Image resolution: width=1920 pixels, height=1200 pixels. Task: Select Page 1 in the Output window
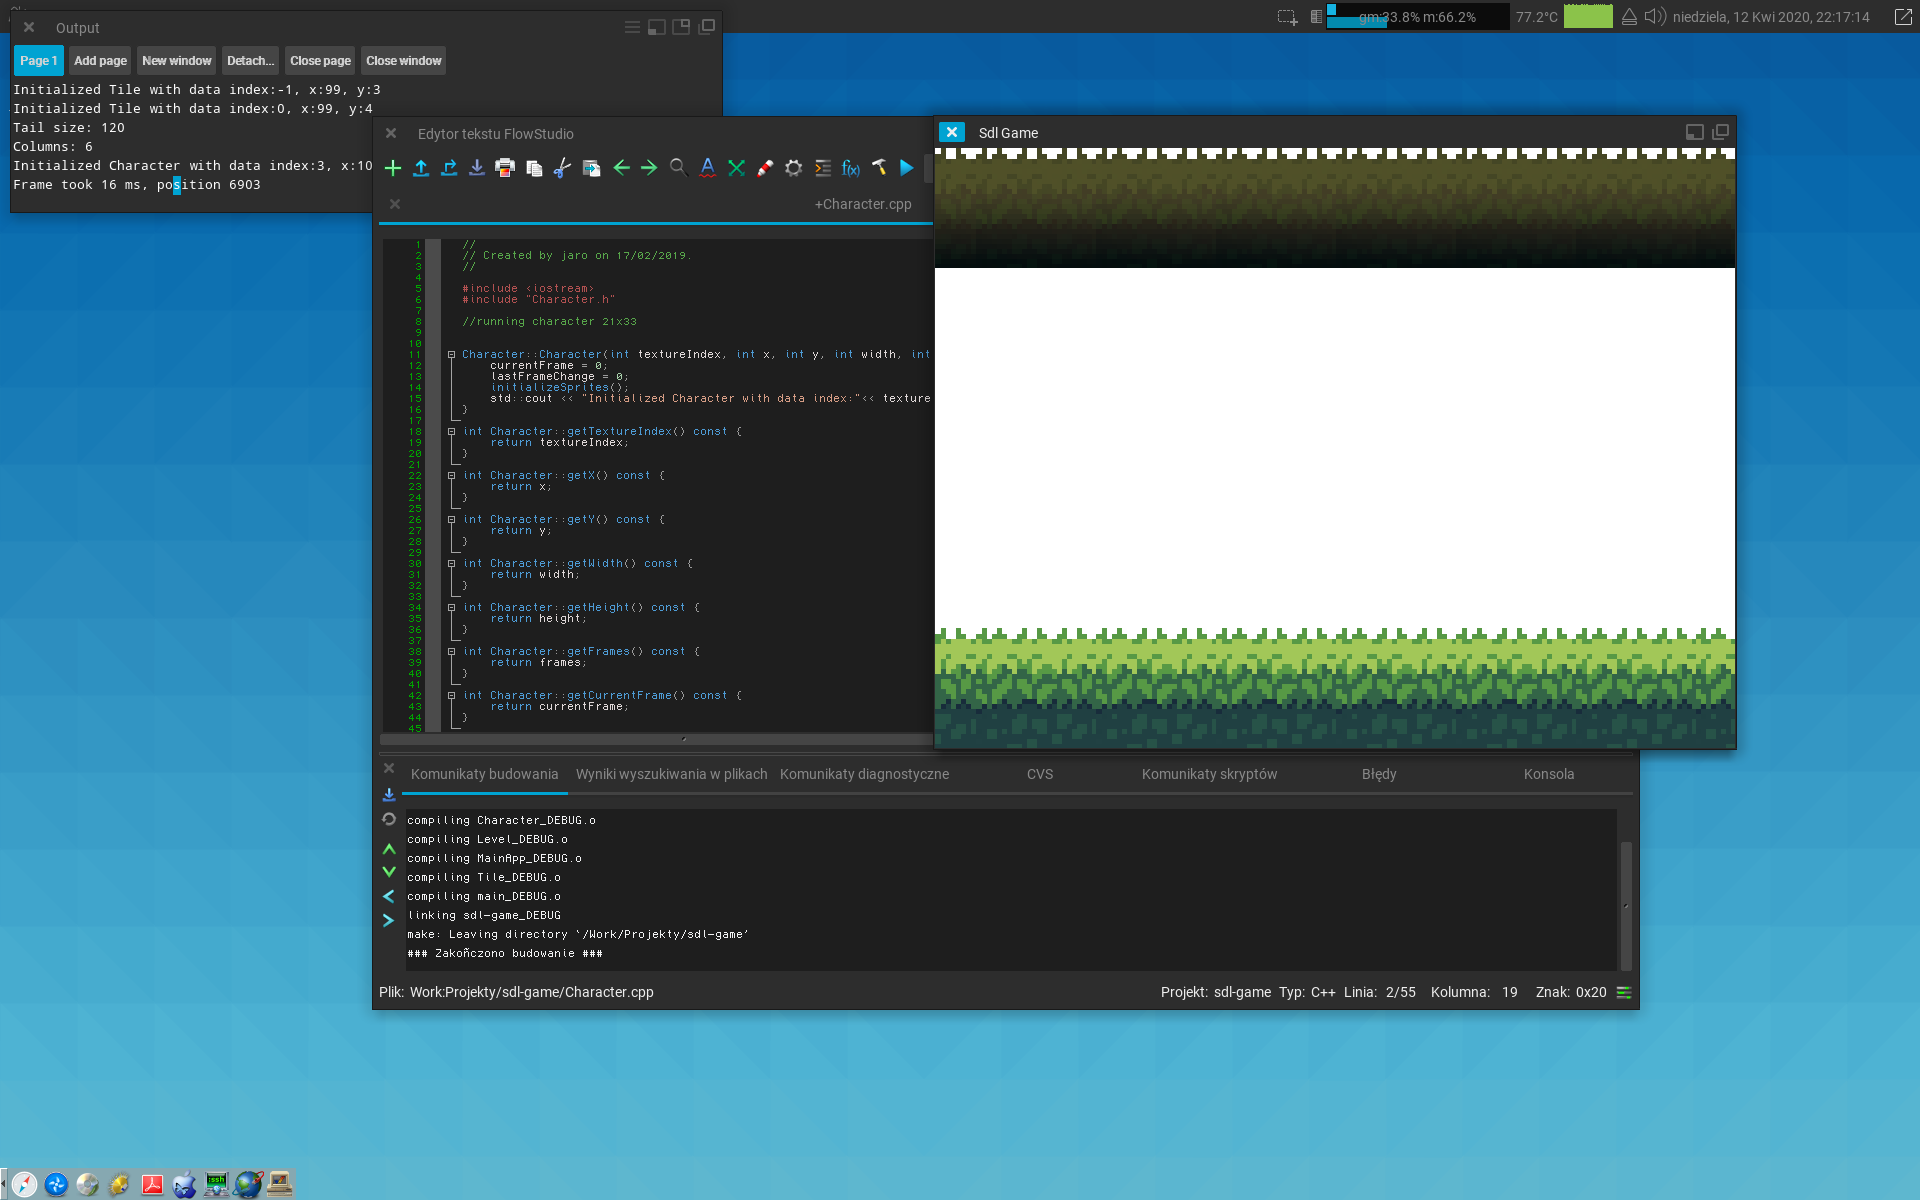point(38,60)
